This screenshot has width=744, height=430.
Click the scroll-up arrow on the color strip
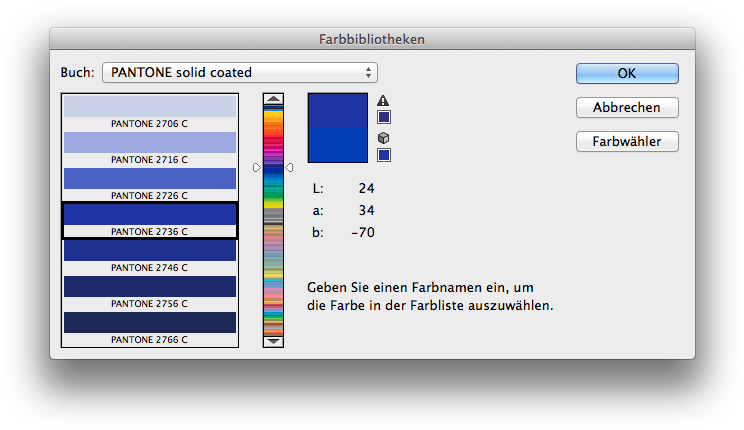point(273,99)
